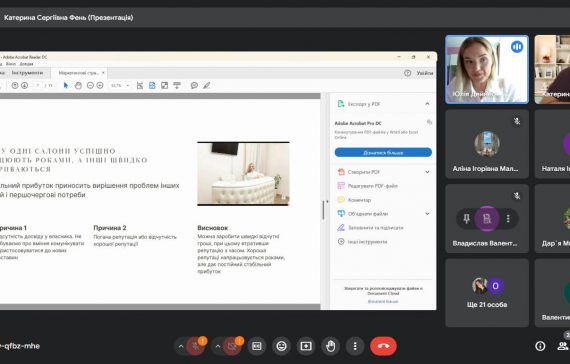Raise hand using the hand icon
Screen dimensions: 570x364
click(x=330, y=346)
